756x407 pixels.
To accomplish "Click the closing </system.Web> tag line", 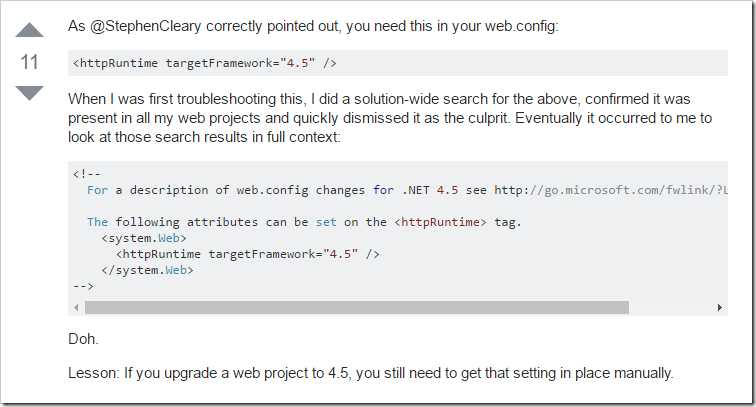I will [x=147, y=270].
